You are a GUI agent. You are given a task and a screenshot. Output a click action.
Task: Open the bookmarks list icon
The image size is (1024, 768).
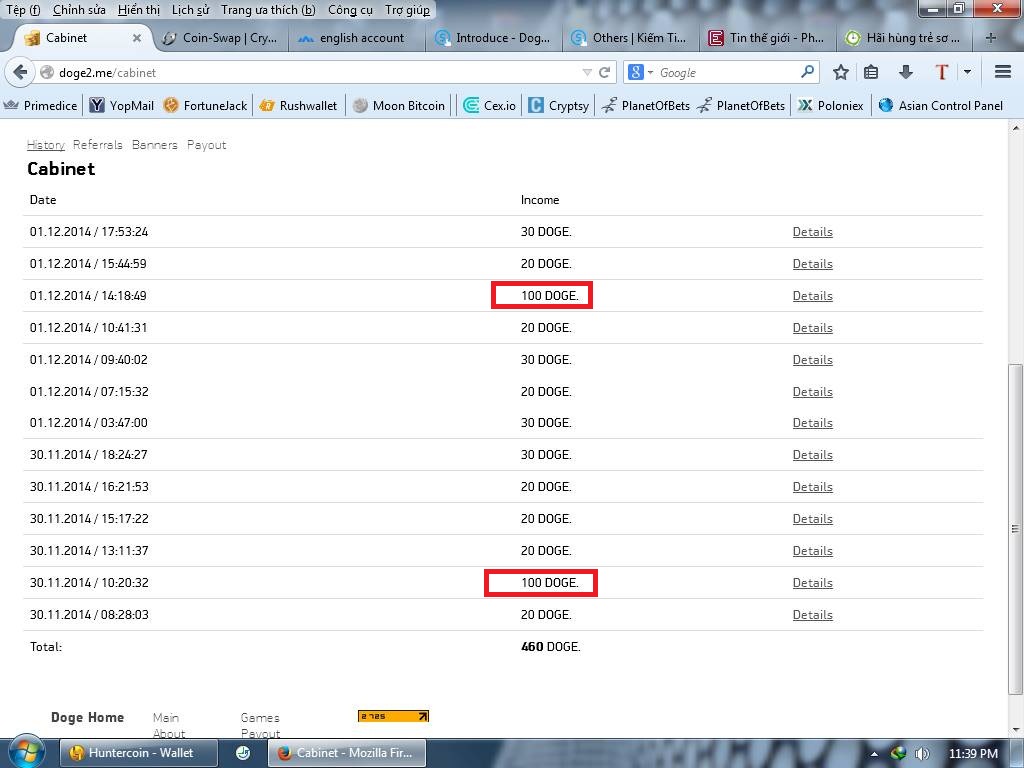pyautogui.click(x=871, y=72)
